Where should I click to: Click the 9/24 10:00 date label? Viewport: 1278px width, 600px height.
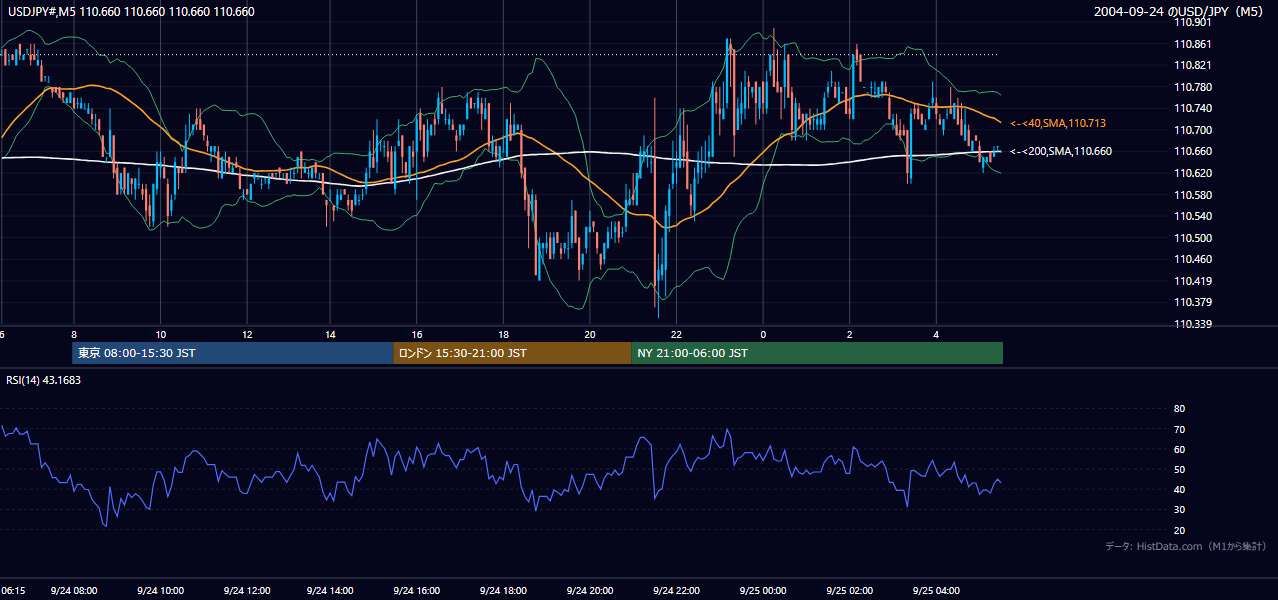[x=160, y=590]
